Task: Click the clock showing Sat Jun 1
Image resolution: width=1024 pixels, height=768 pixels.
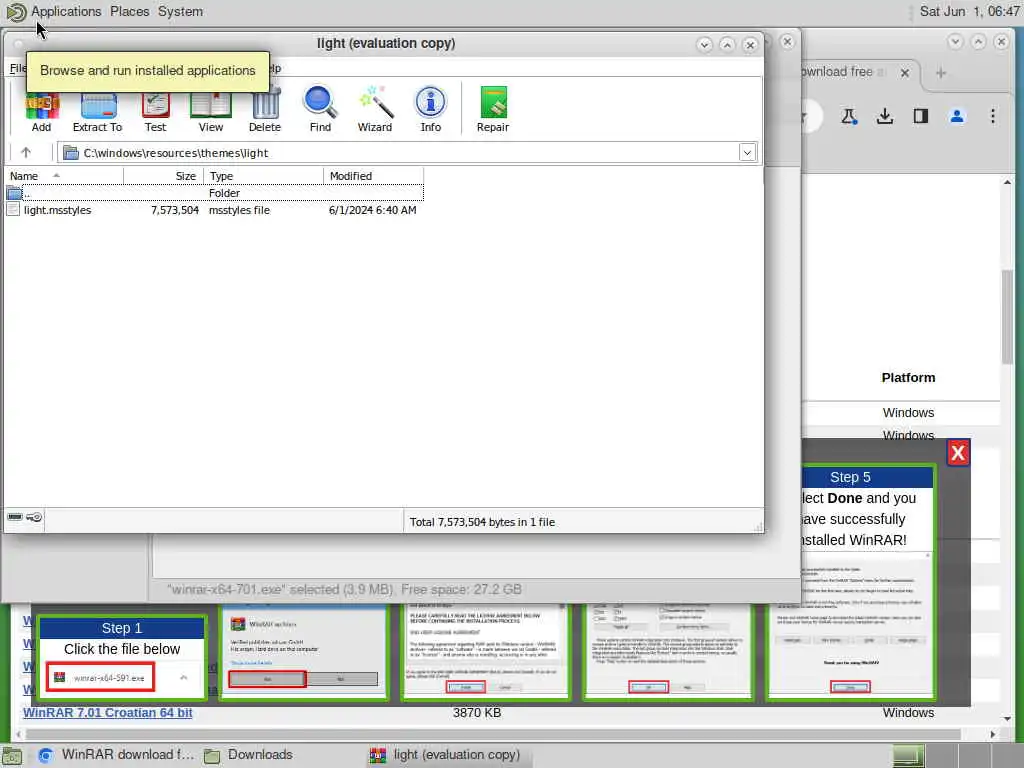Action: (x=969, y=11)
